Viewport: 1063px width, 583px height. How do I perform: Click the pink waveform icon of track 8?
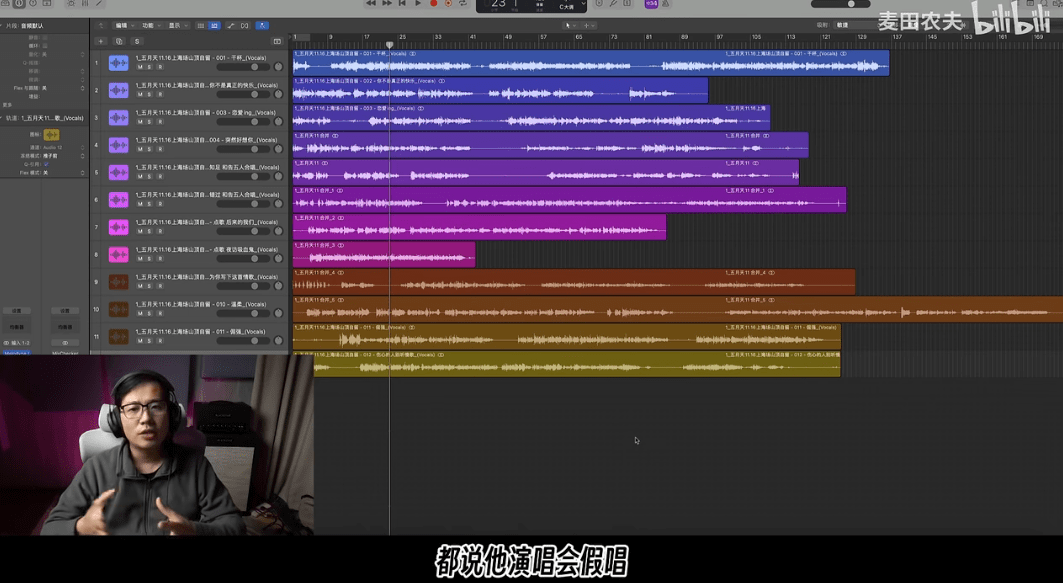pyautogui.click(x=118, y=255)
